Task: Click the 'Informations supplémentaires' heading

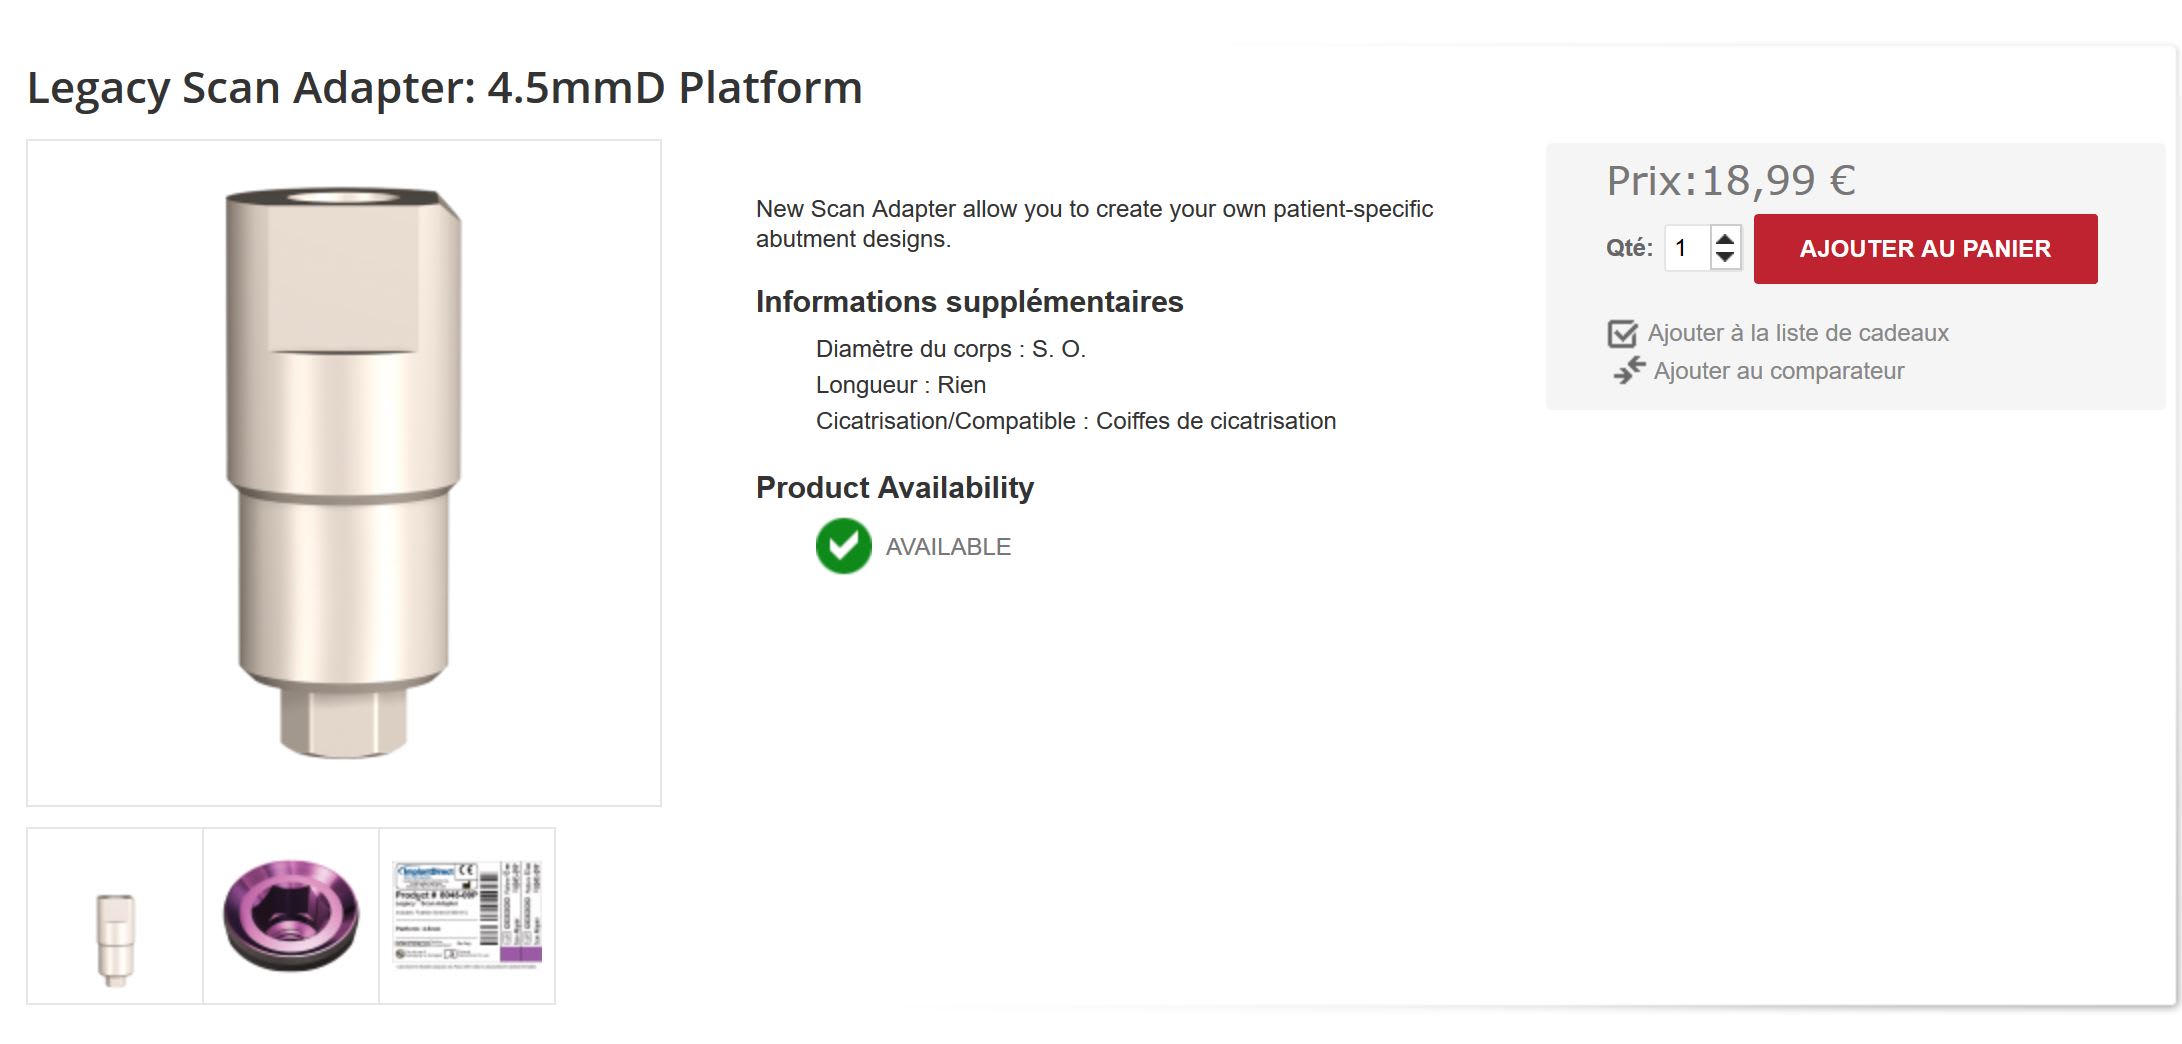Action: point(969,302)
